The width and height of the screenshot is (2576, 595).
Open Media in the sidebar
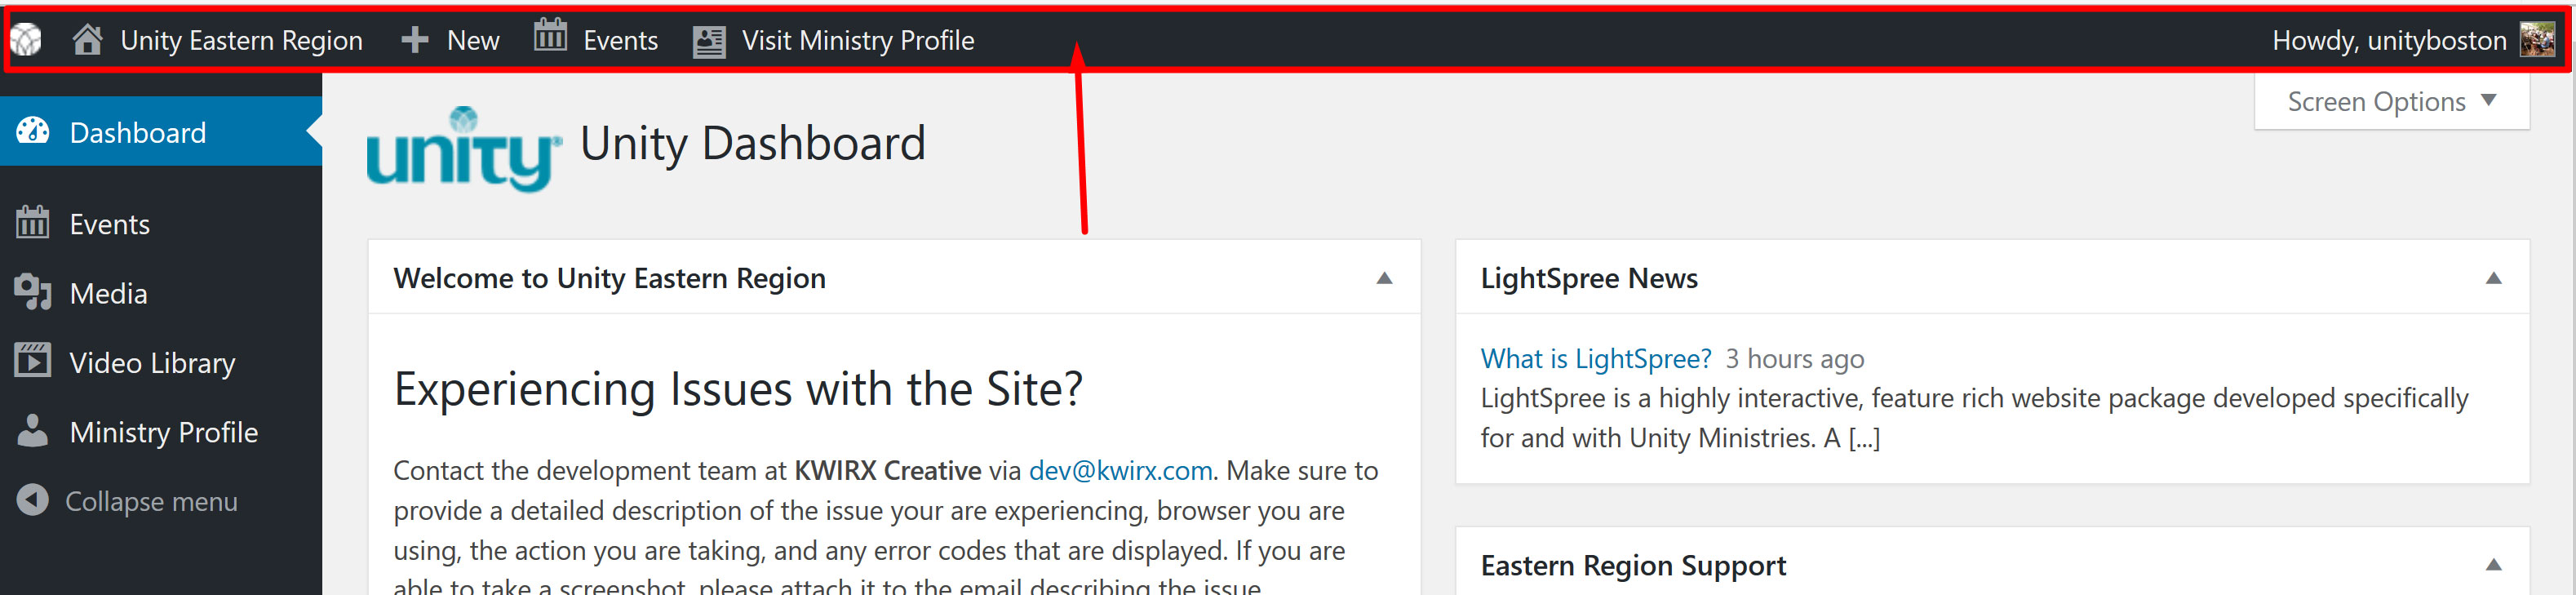[108, 293]
